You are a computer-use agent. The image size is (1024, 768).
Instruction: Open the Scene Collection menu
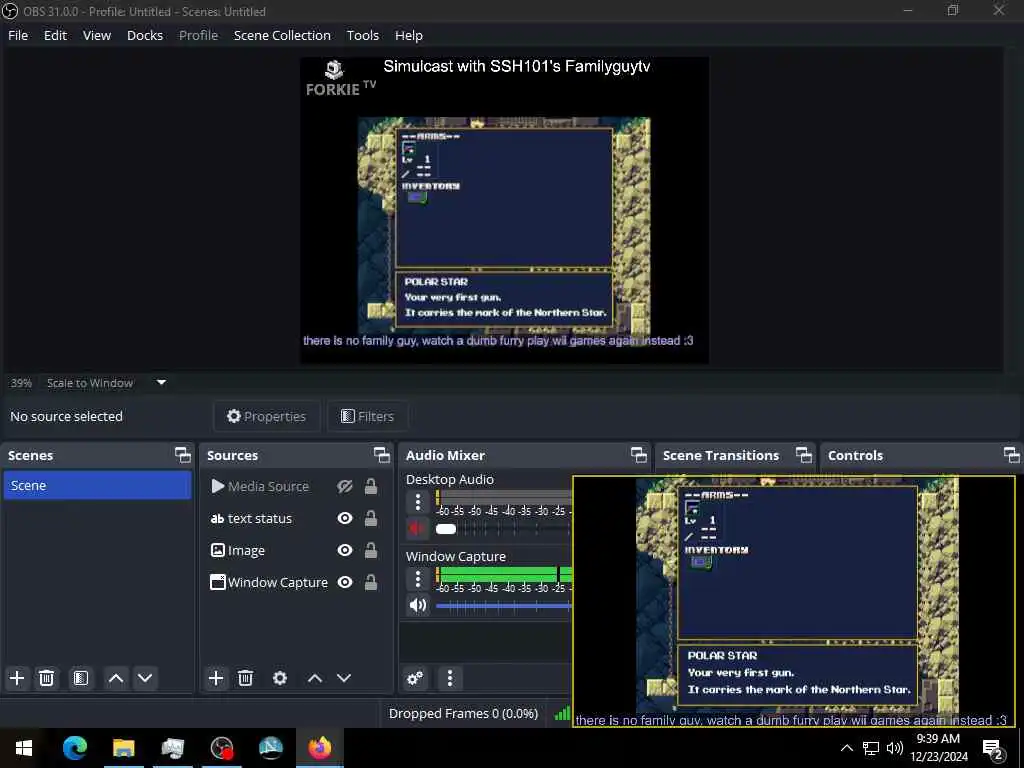click(x=282, y=35)
